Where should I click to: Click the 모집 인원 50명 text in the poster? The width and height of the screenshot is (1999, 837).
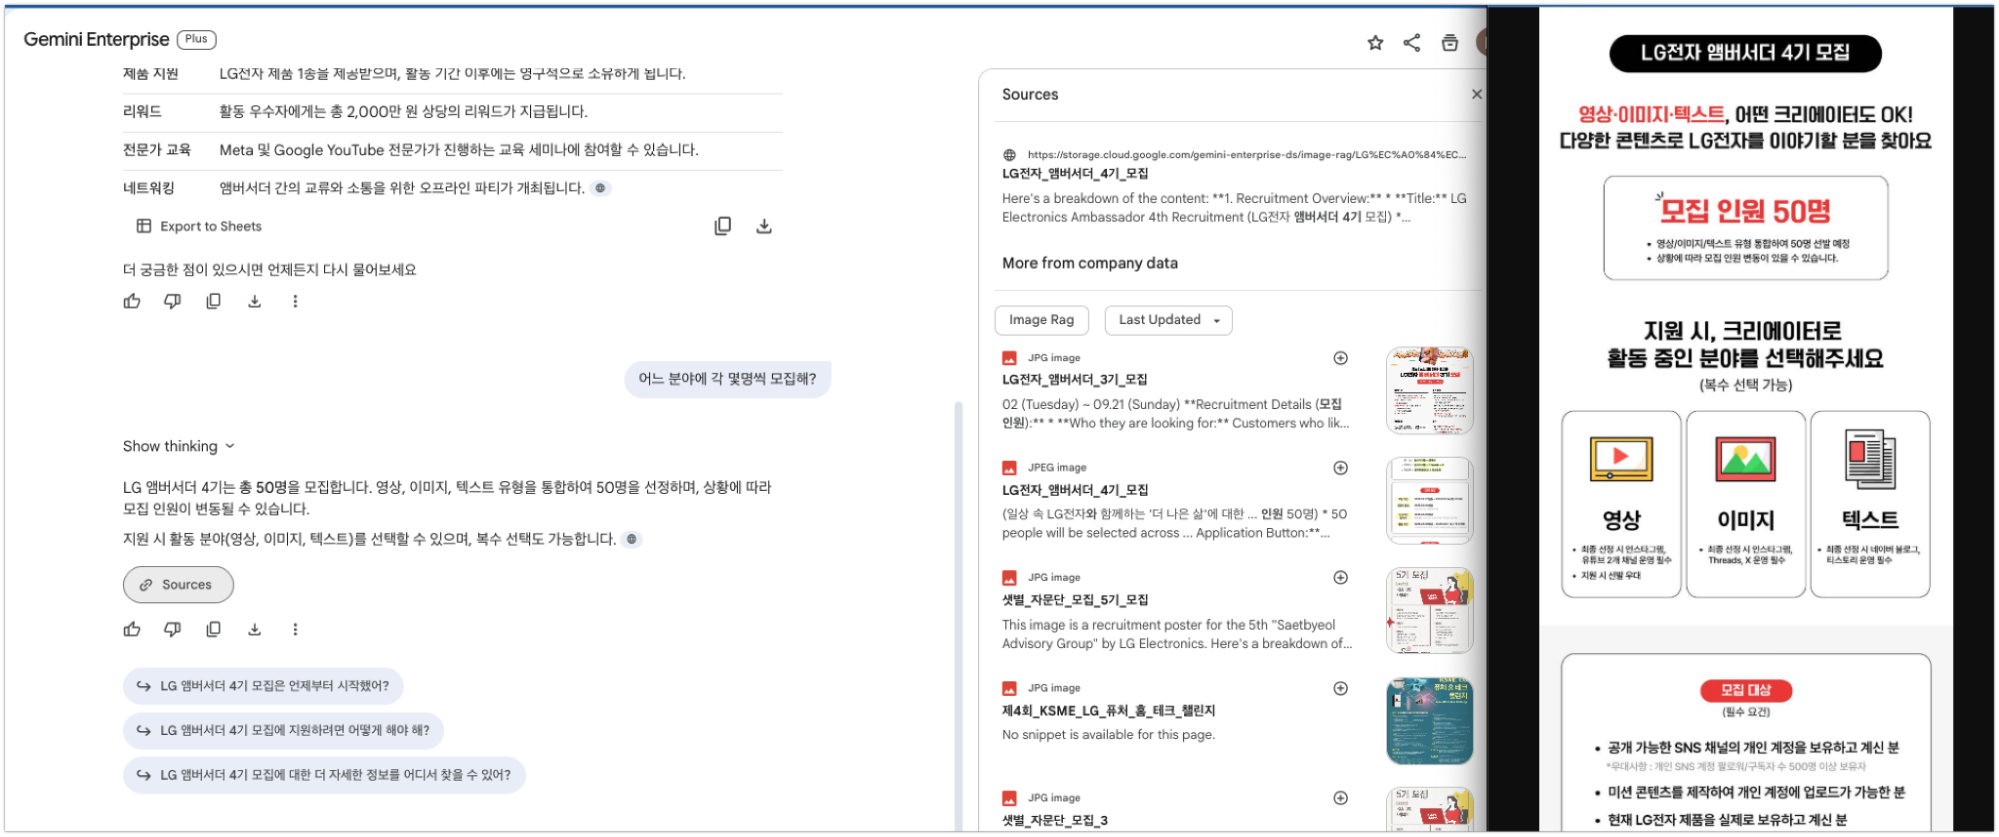click(1745, 211)
